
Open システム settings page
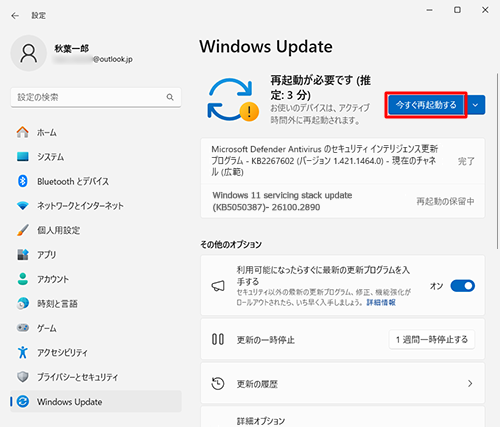point(96,157)
